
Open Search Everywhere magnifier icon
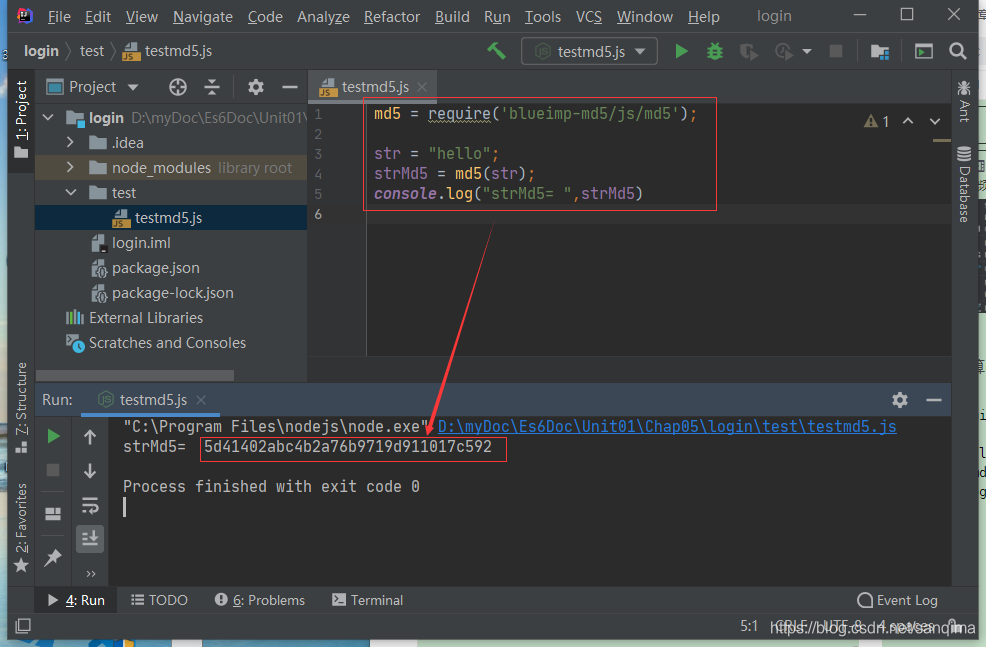click(x=958, y=52)
